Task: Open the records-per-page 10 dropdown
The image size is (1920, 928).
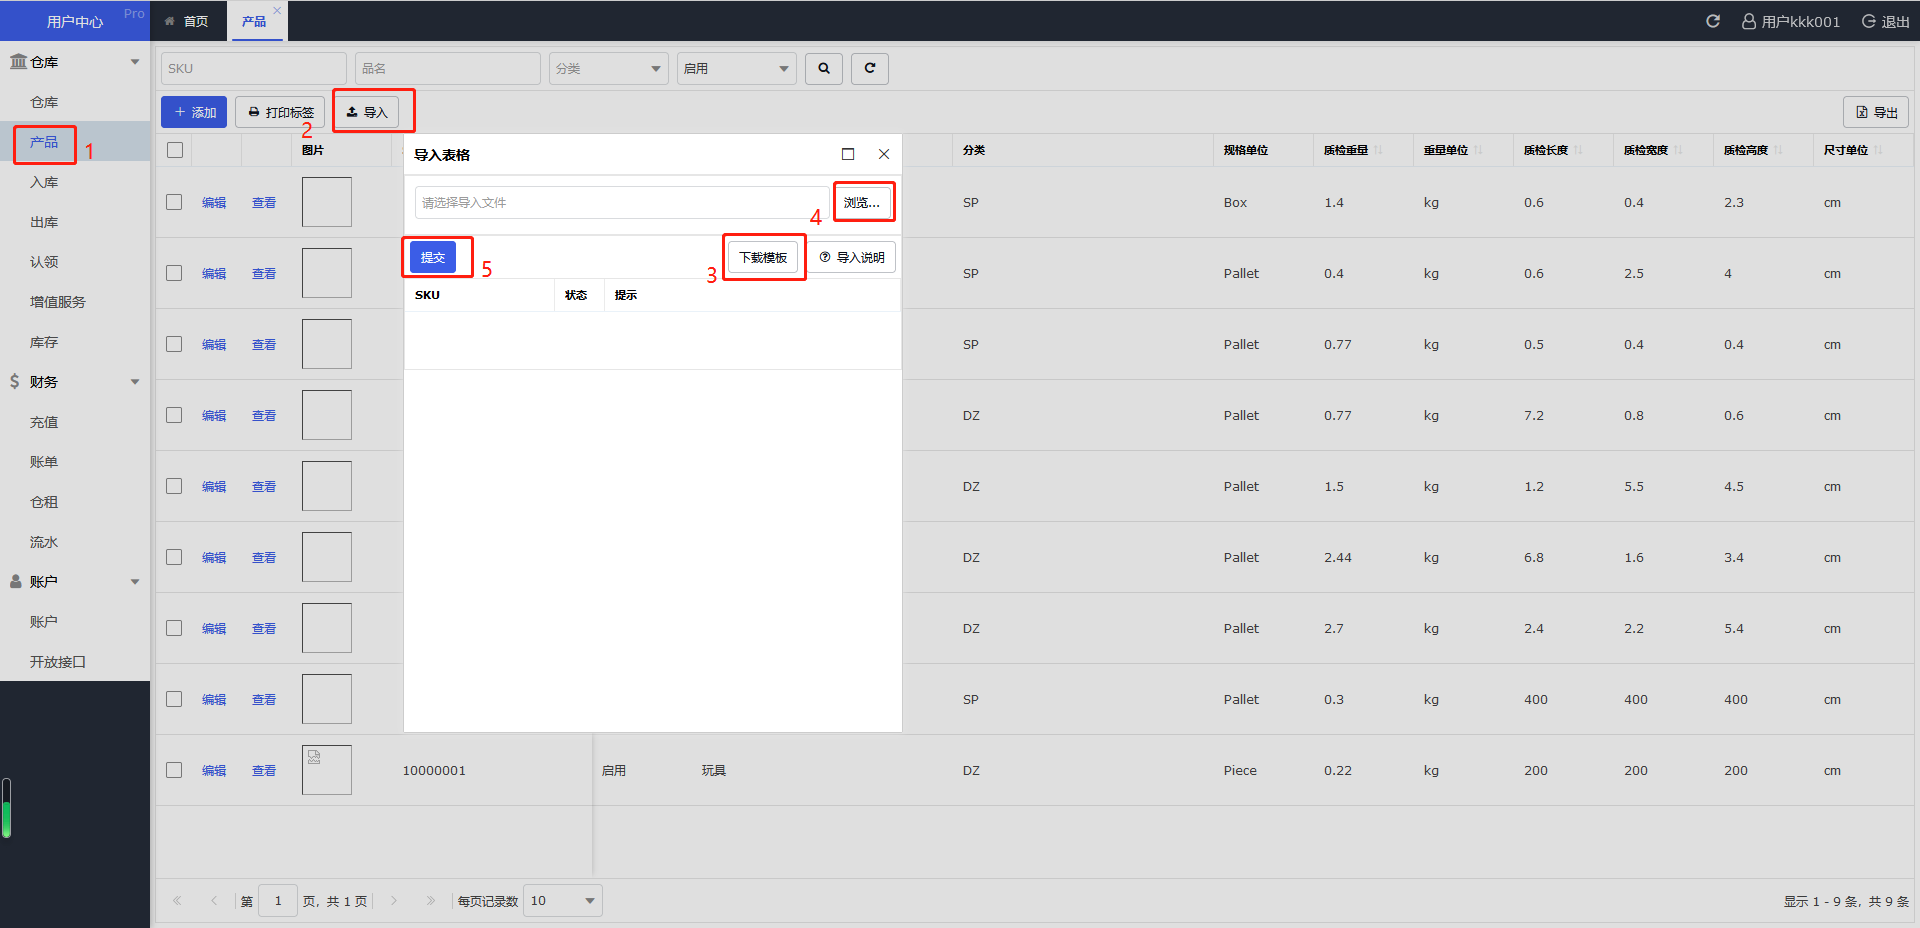Action: (x=563, y=901)
